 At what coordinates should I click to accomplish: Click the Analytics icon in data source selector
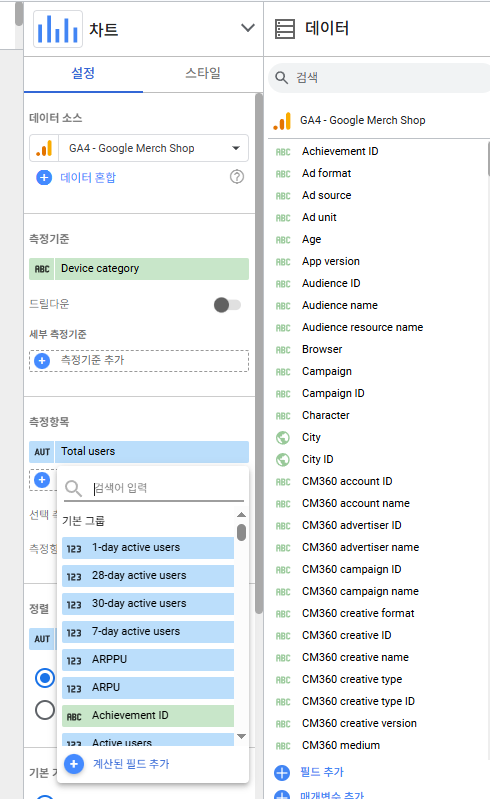pyautogui.click(x=44, y=148)
